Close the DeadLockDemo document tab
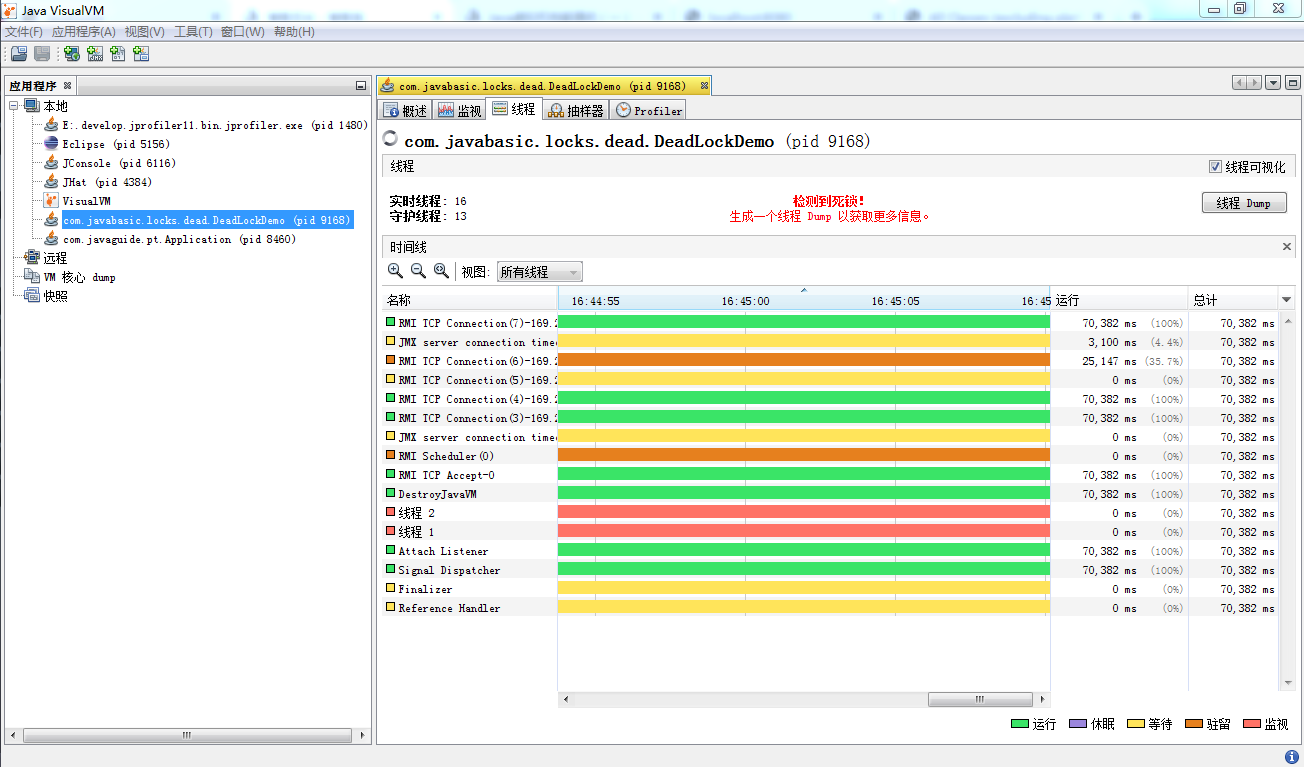 (704, 86)
